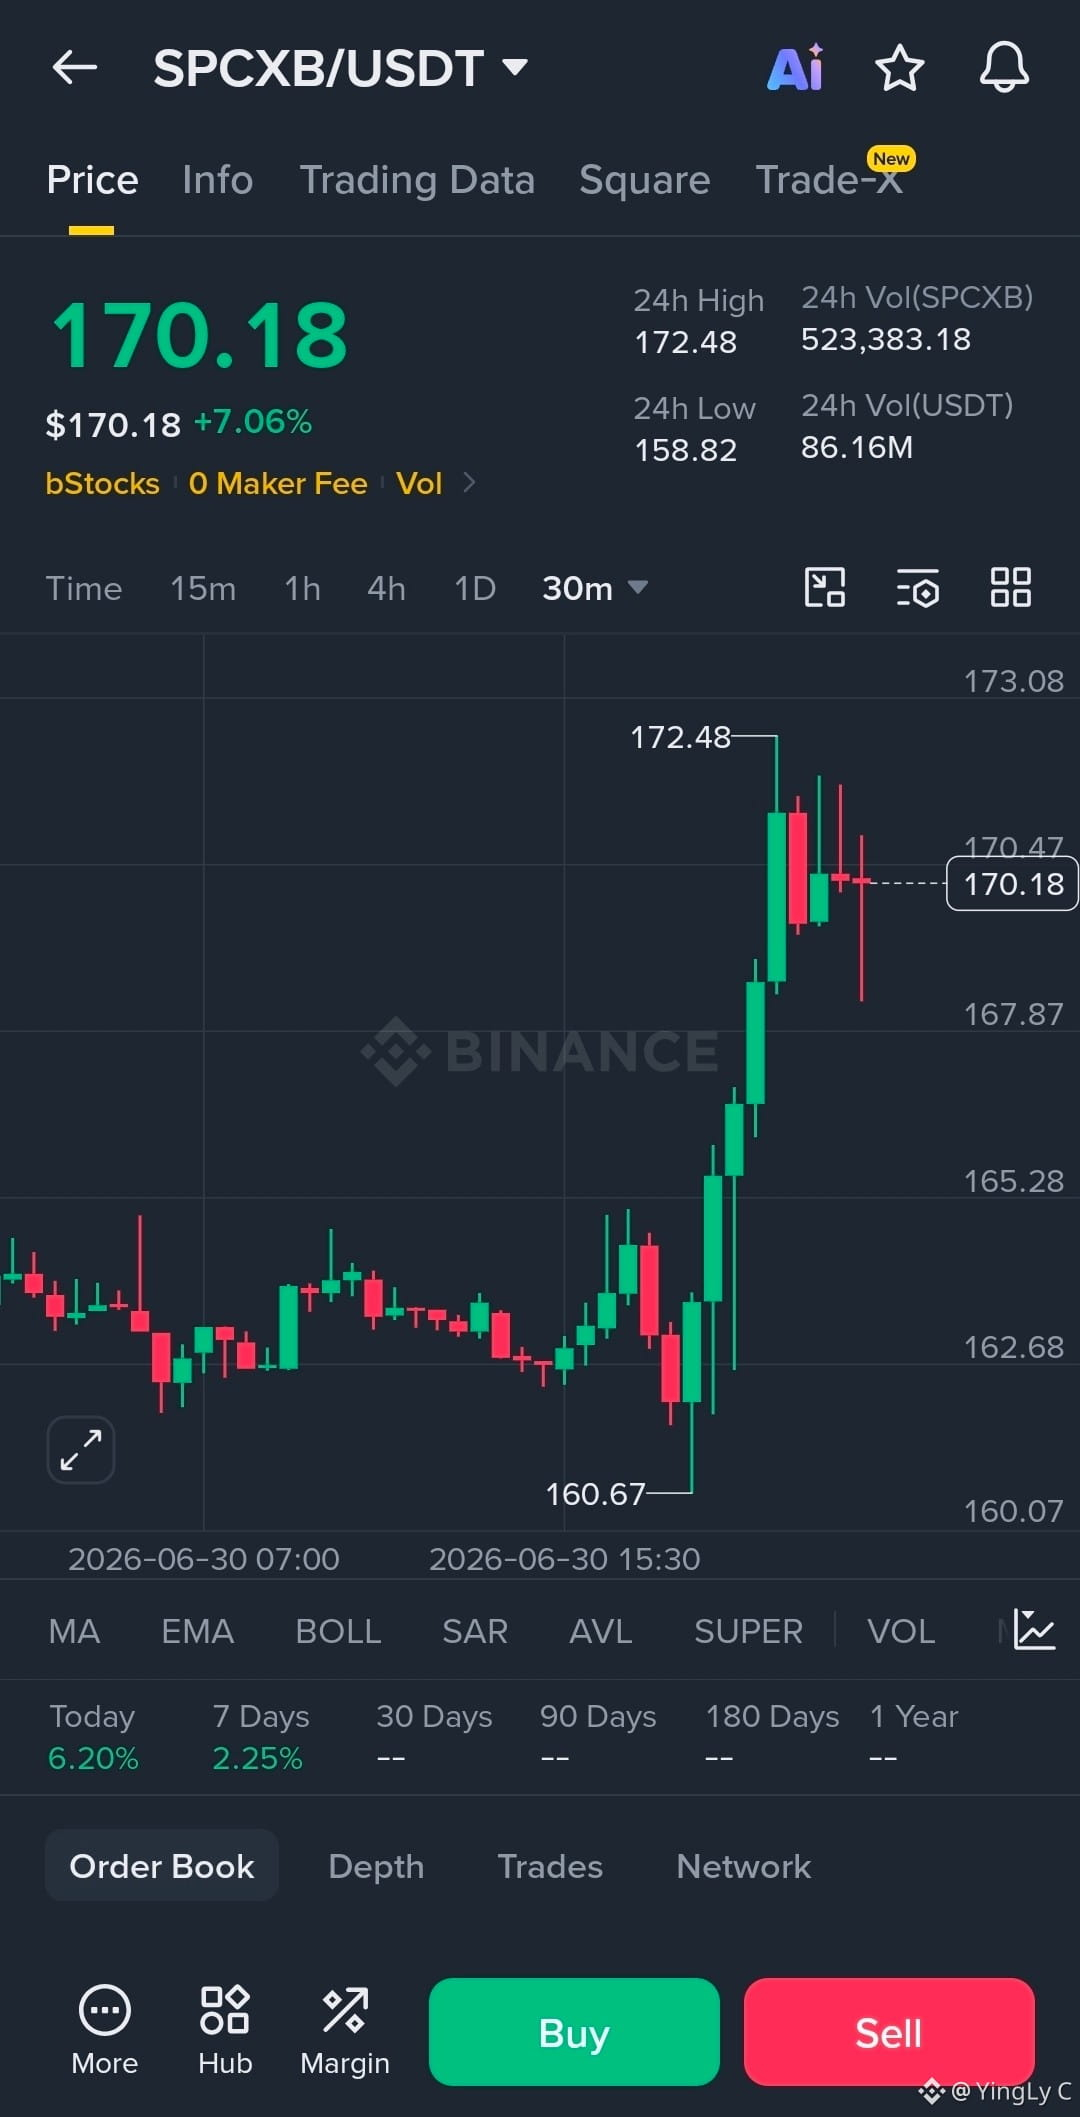The width and height of the screenshot is (1080, 2117).
Task: Tap the large green 170.18 price
Action: pyautogui.click(x=199, y=336)
